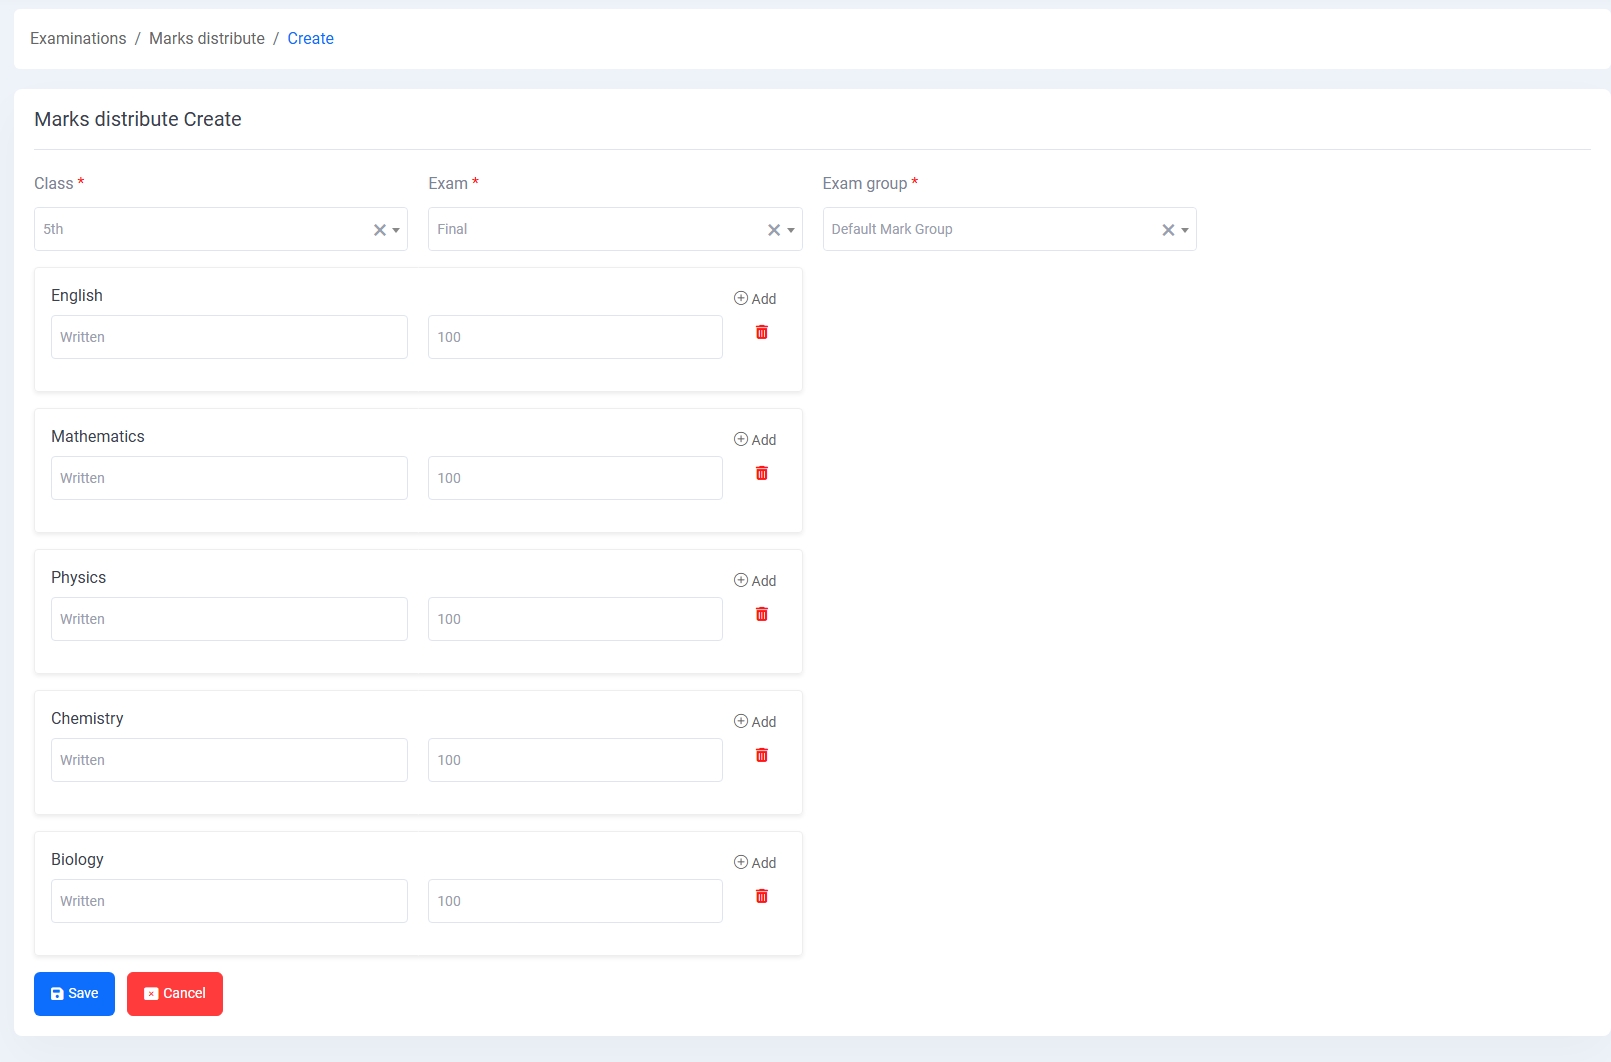
Task: Open the Class dropdown
Action: click(396, 230)
